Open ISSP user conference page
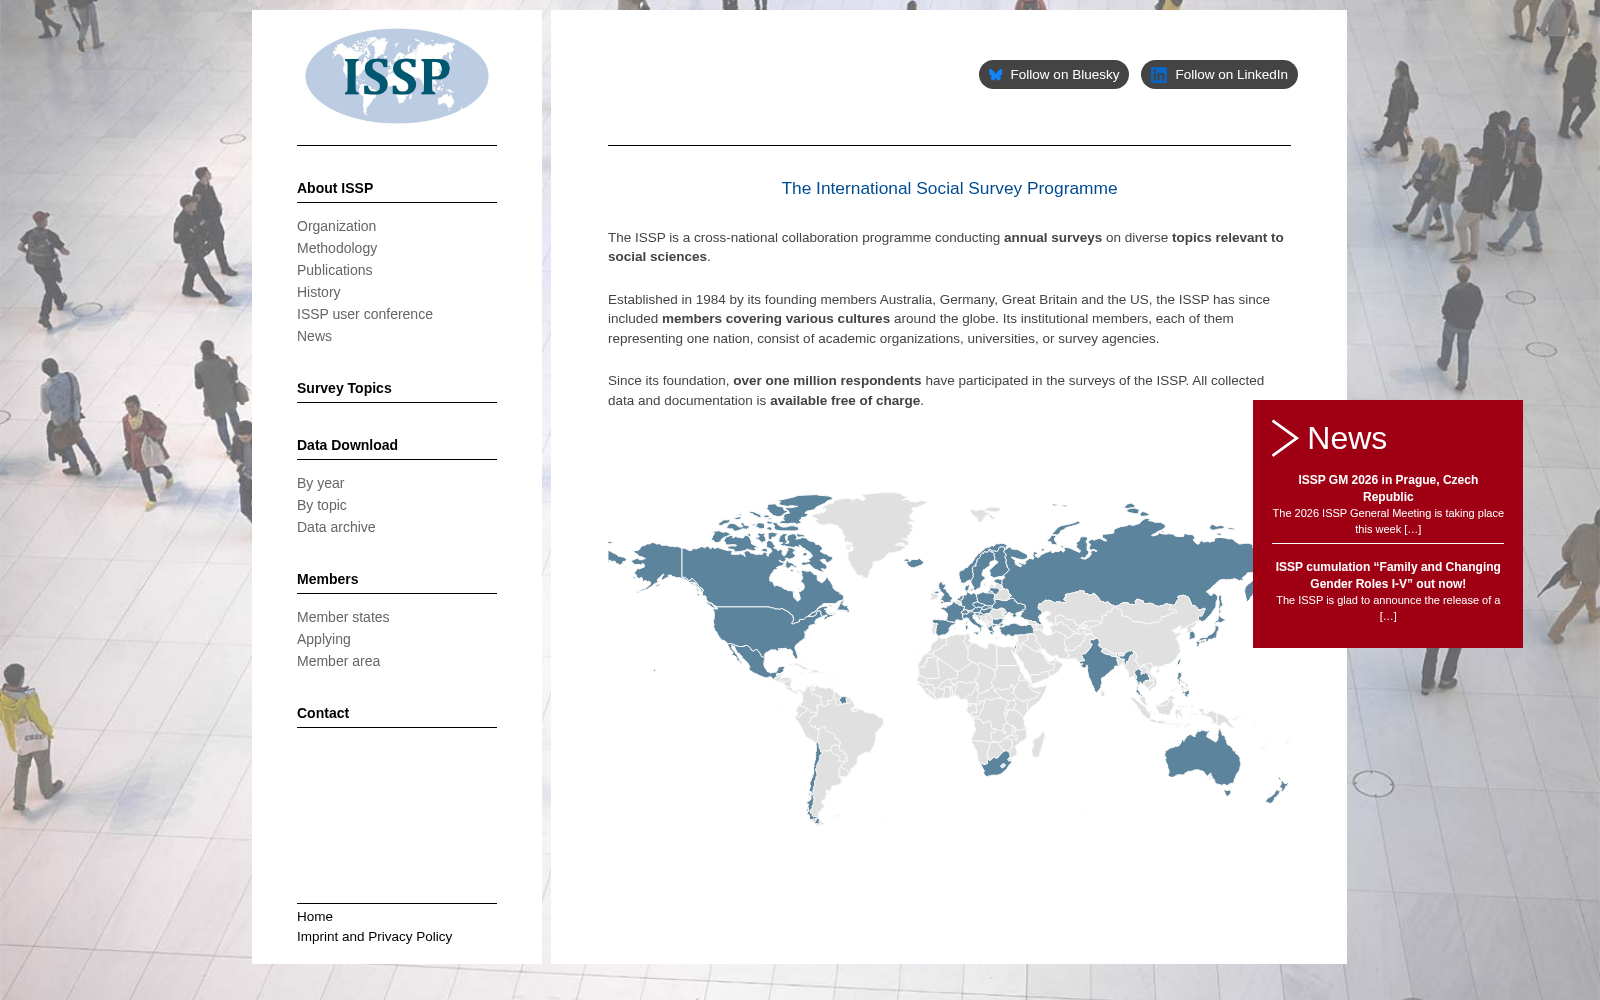Viewport: 1600px width, 1000px height. pos(365,314)
